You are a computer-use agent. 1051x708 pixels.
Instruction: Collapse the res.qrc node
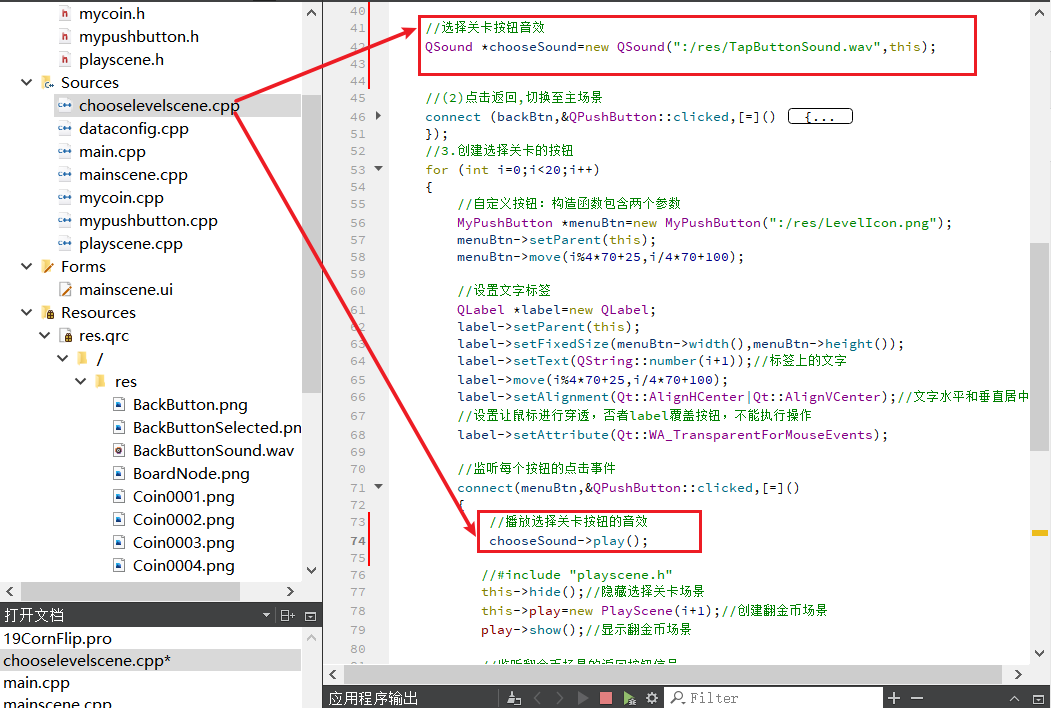(44, 335)
